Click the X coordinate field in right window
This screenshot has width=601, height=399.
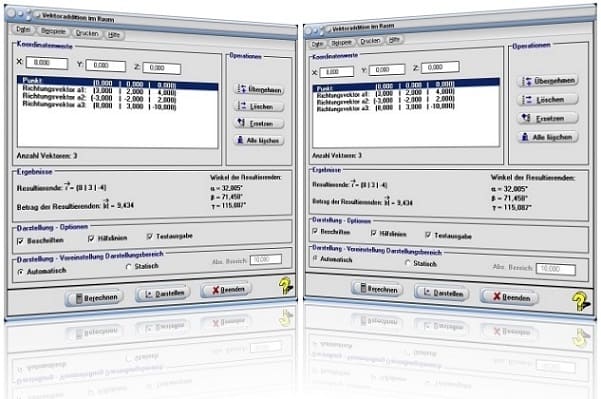click(x=337, y=72)
